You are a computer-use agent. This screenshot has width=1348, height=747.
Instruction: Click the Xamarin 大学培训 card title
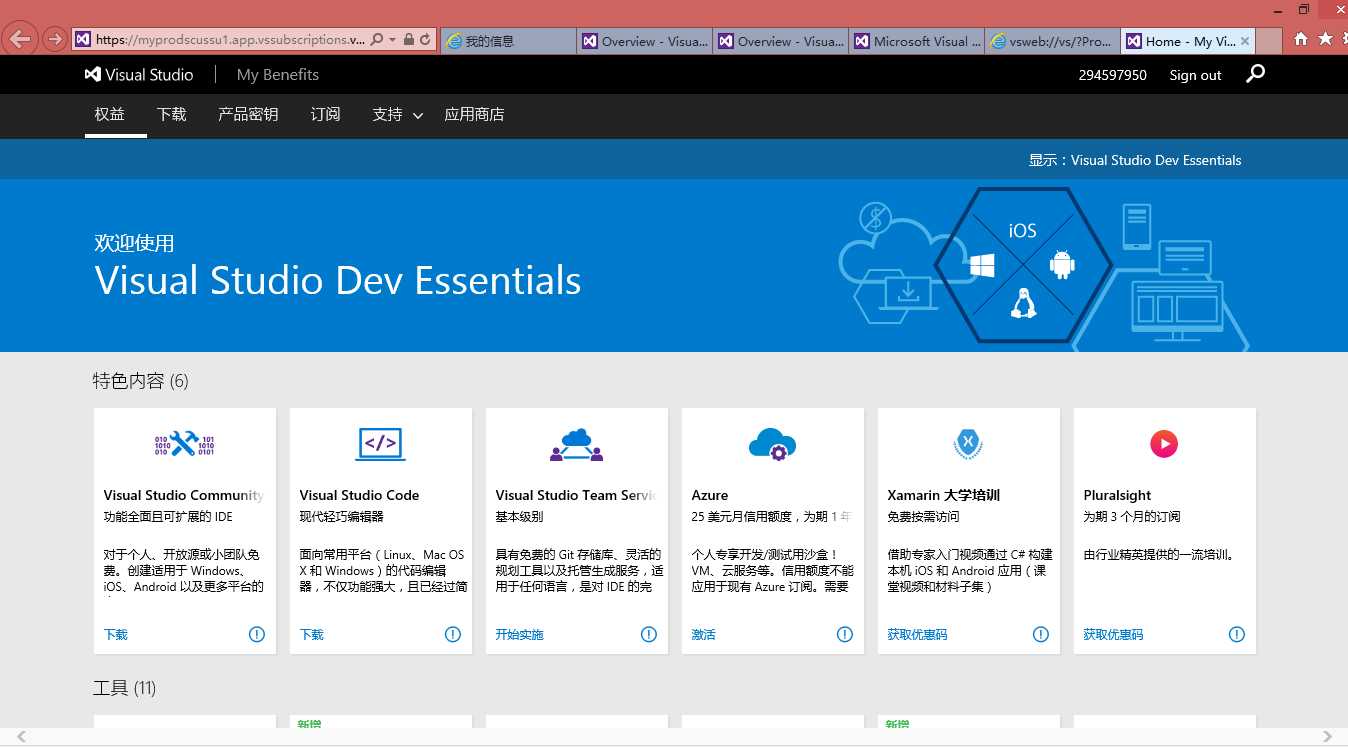[x=944, y=495]
